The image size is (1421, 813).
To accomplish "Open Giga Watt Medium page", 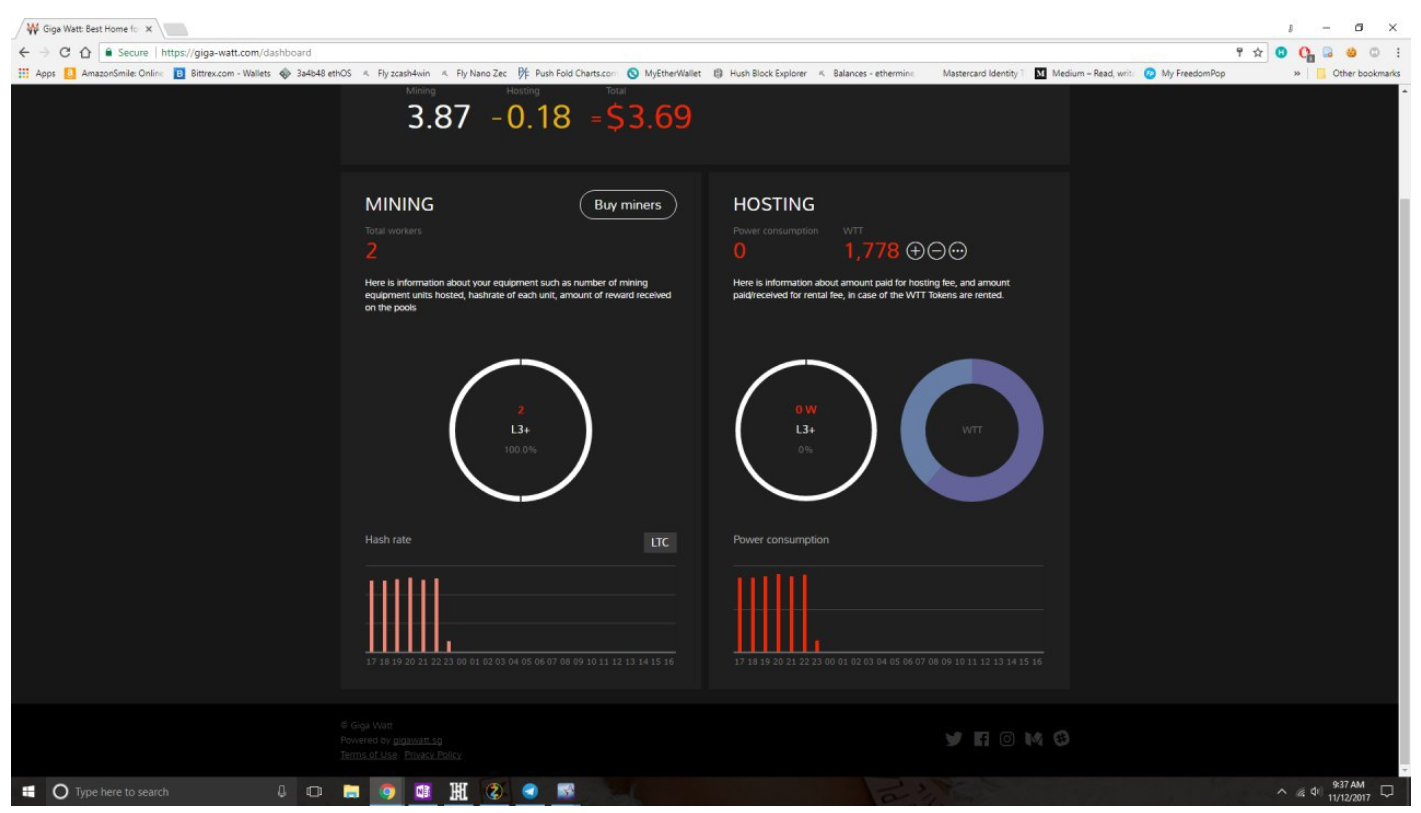I will point(1034,739).
